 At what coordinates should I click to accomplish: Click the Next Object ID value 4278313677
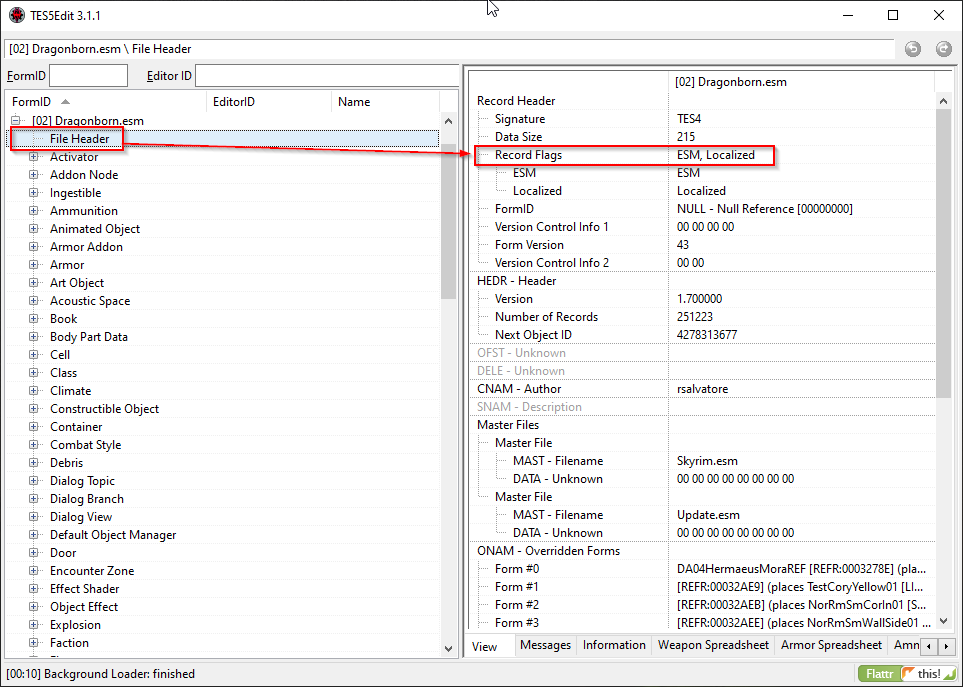pos(707,335)
